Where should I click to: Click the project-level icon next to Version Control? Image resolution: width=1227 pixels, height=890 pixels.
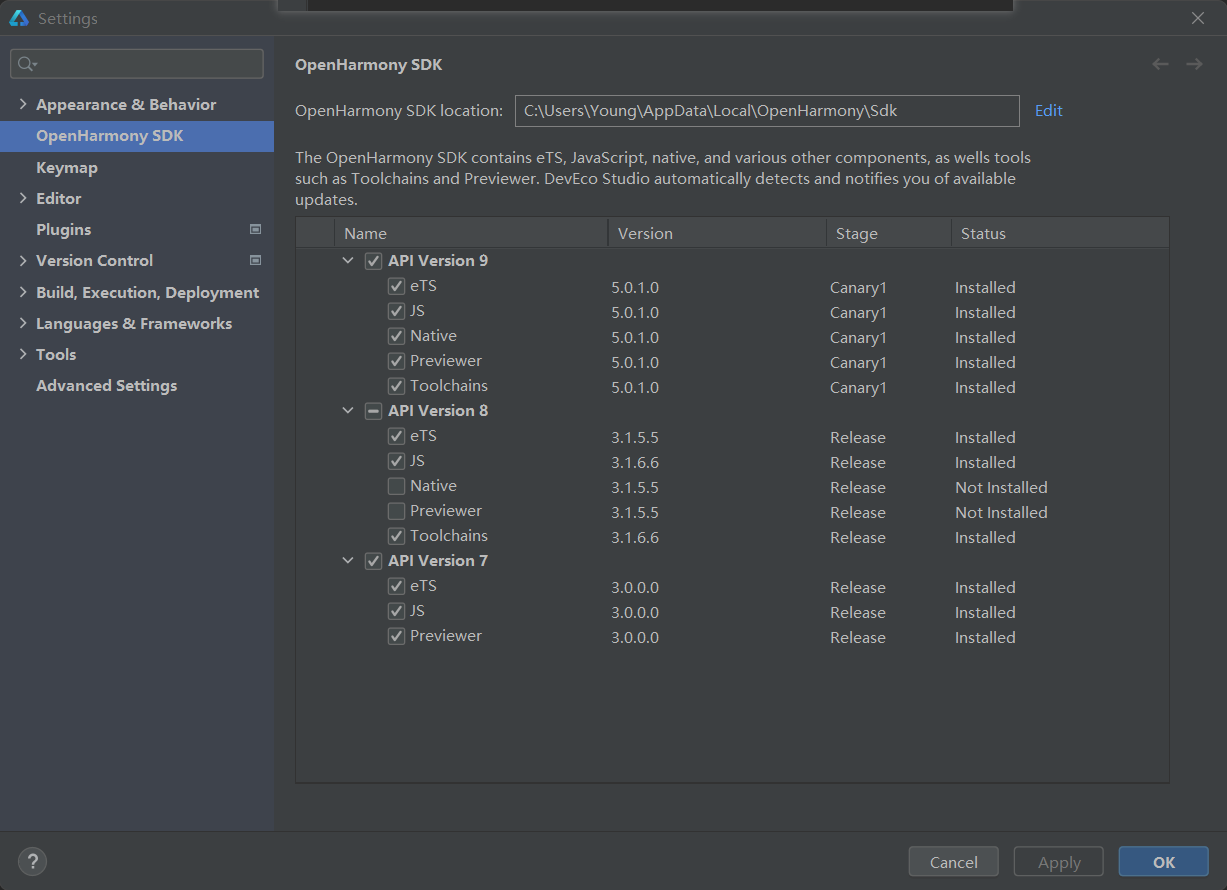(255, 260)
